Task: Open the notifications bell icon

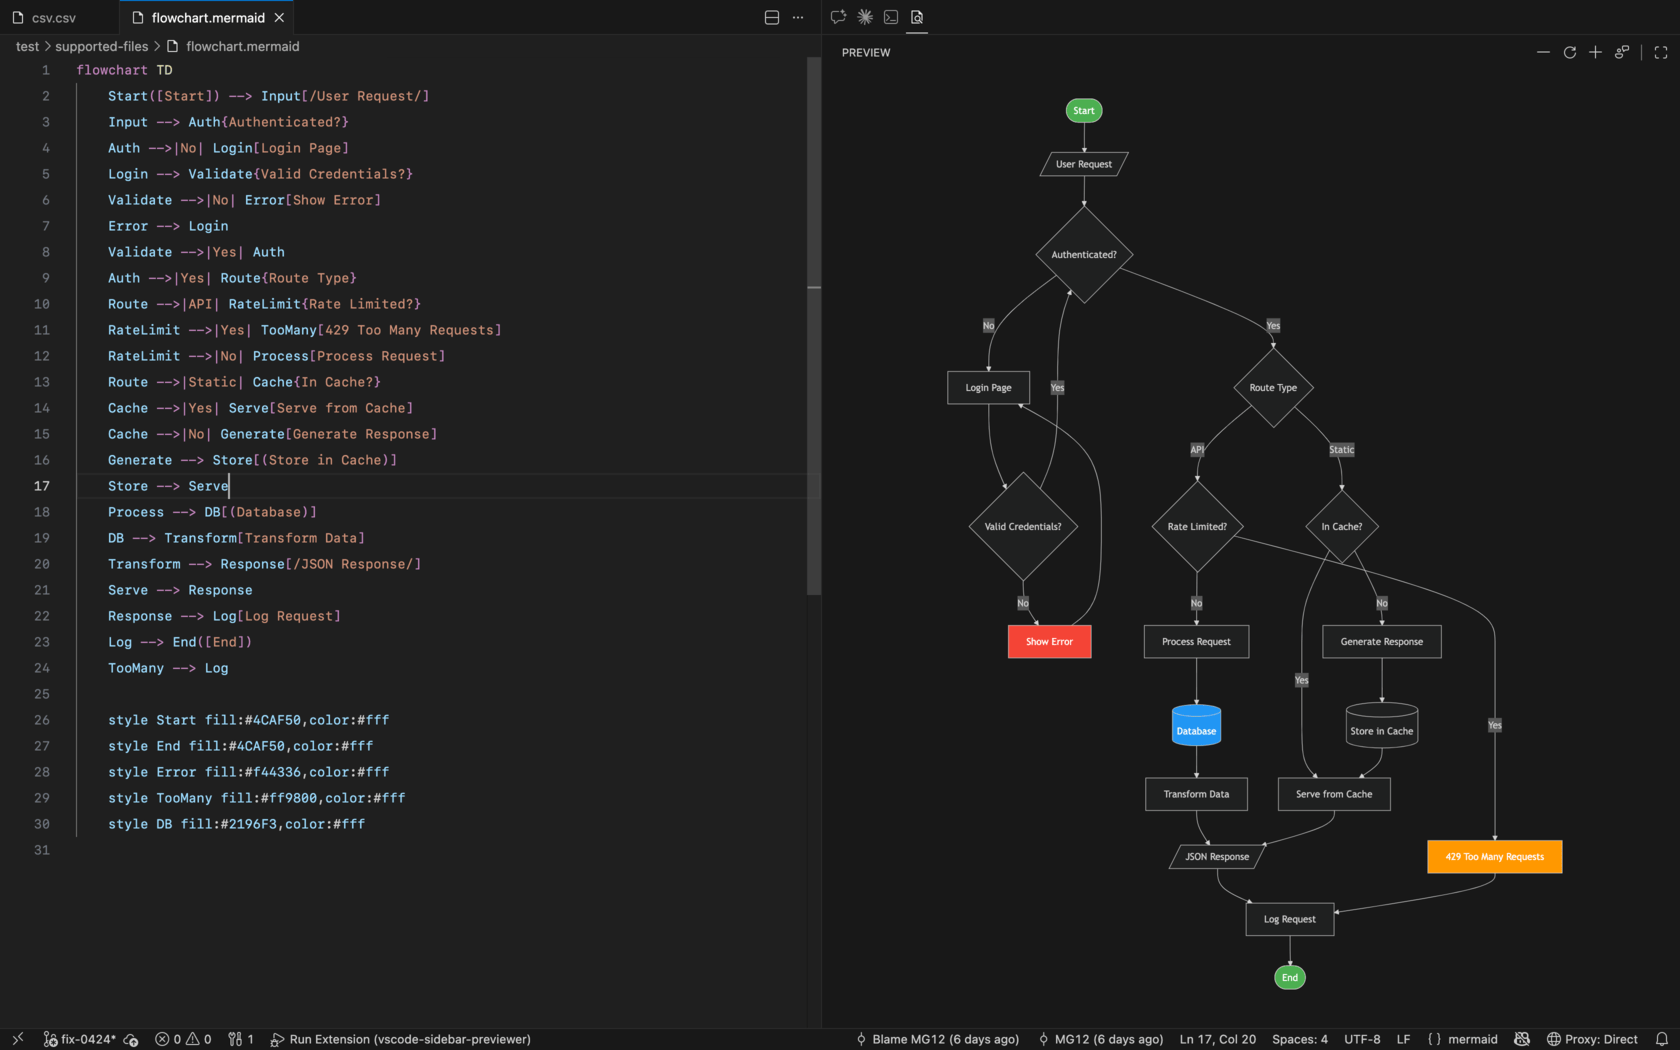Action: tap(1661, 1039)
